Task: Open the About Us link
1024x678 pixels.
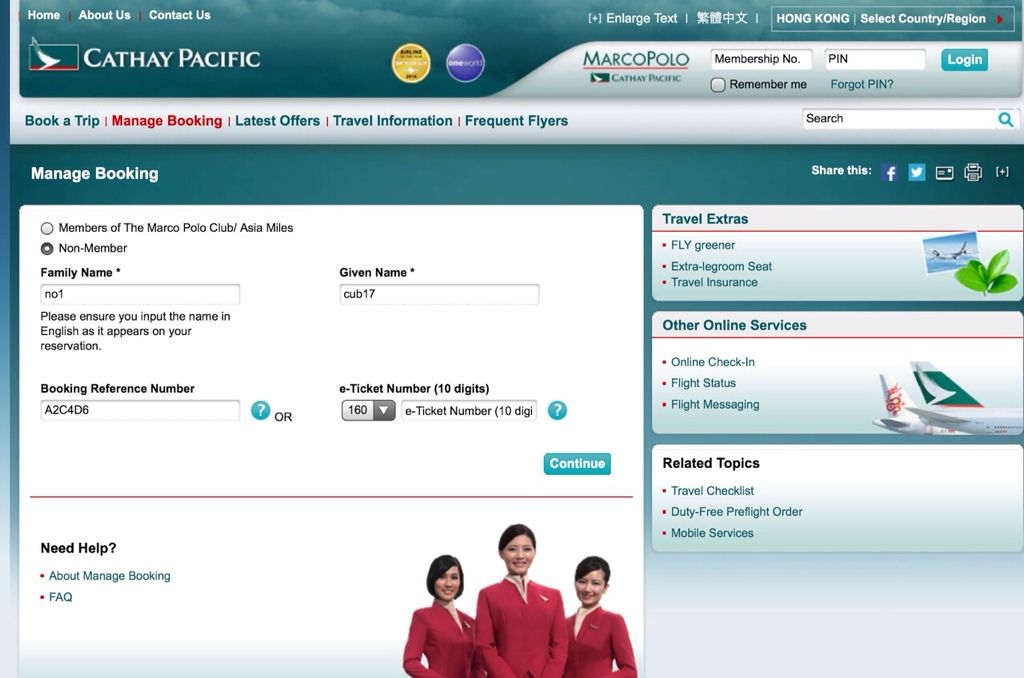Action: click(x=104, y=15)
